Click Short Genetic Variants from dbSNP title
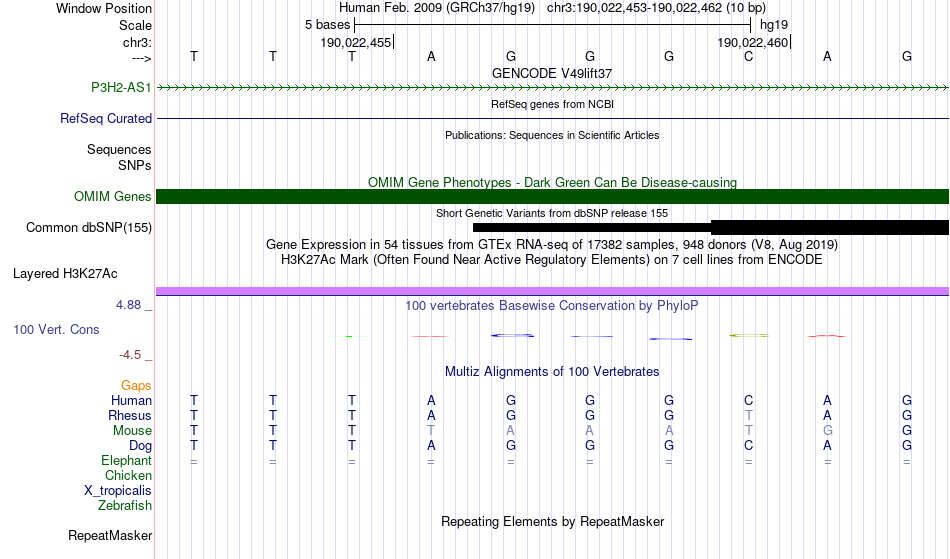This screenshot has height=559, width=950. (x=552, y=213)
